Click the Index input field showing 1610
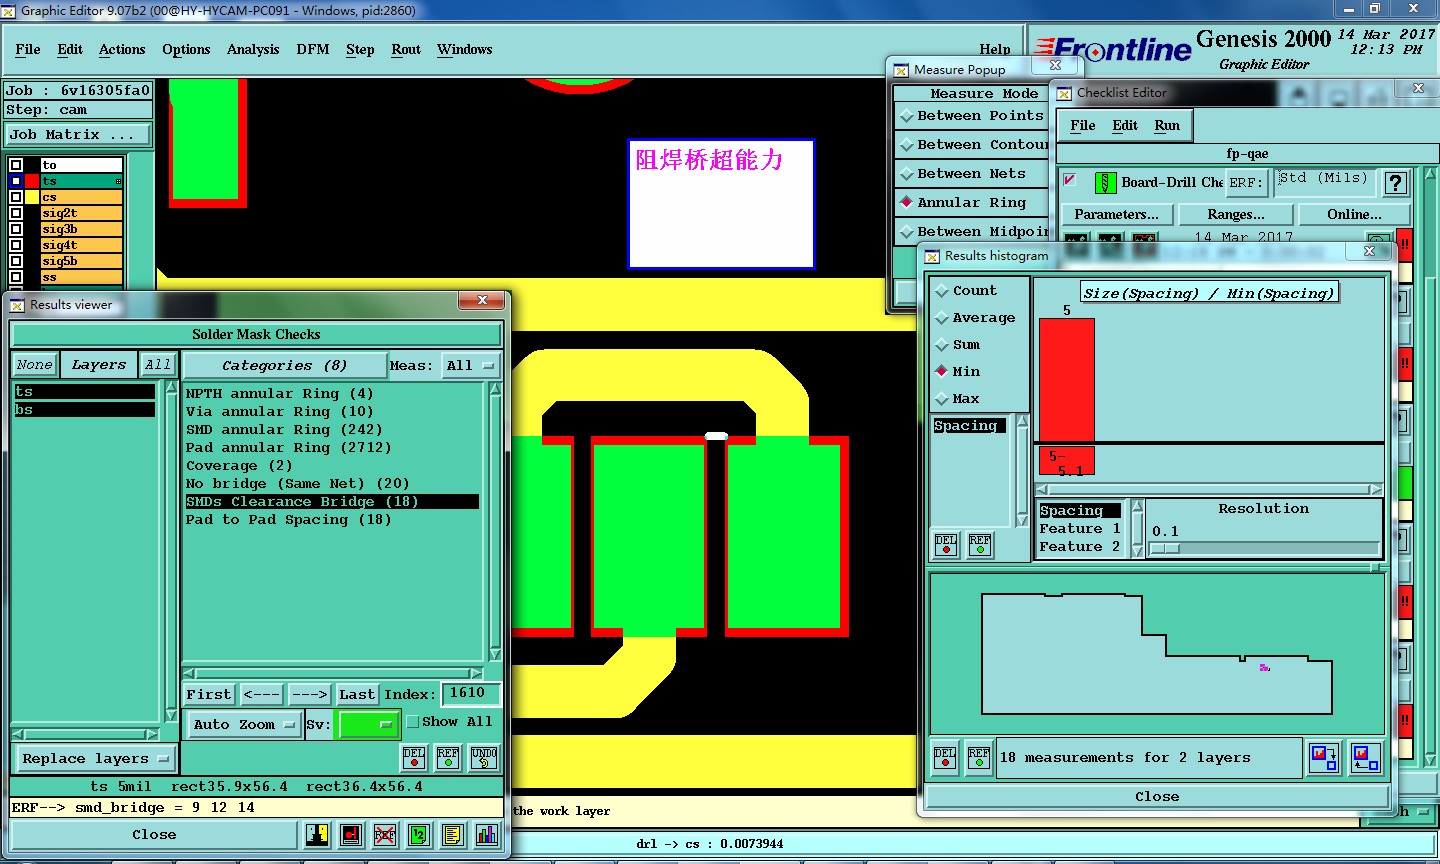The image size is (1440, 864). [x=469, y=693]
